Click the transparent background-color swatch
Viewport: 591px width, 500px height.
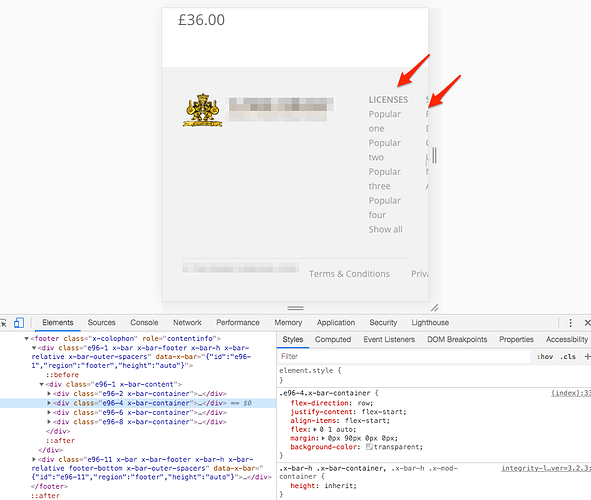click(369, 447)
